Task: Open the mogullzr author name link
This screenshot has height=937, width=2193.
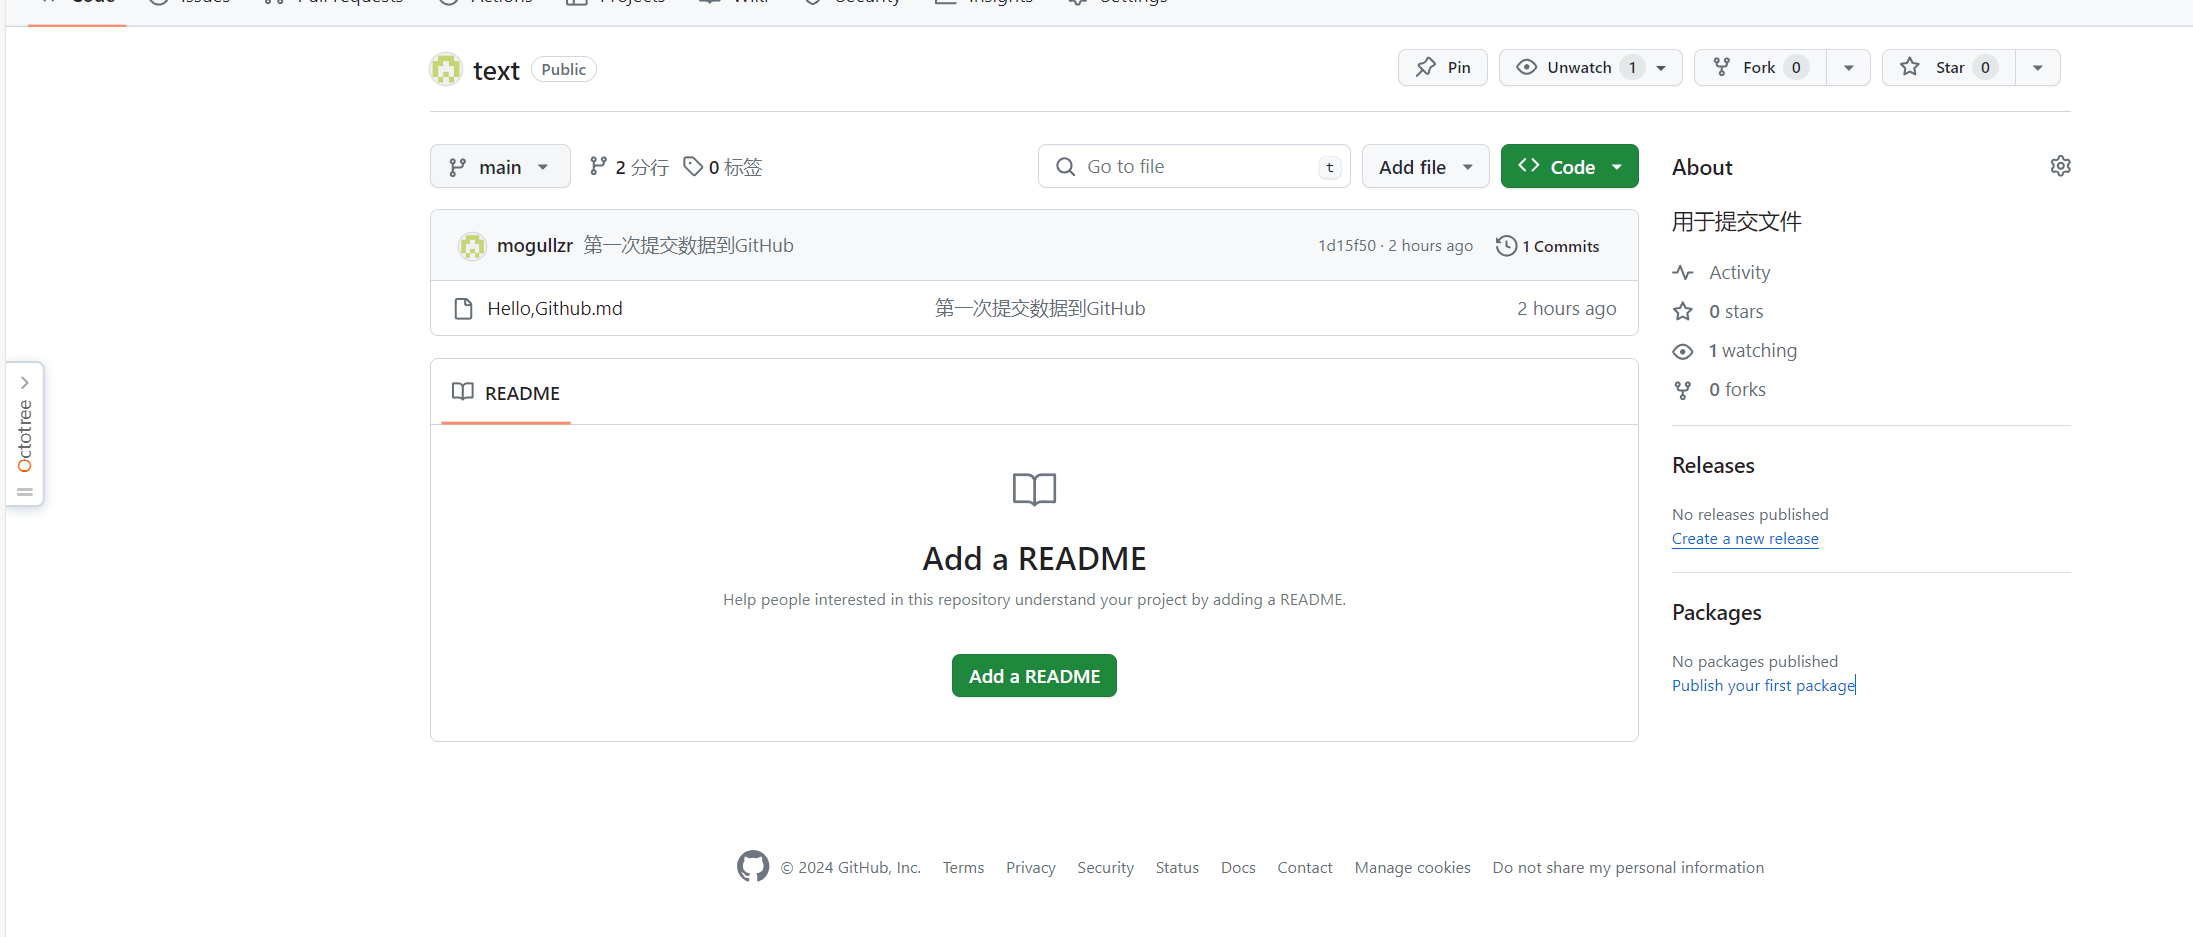Action: pyautogui.click(x=535, y=246)
